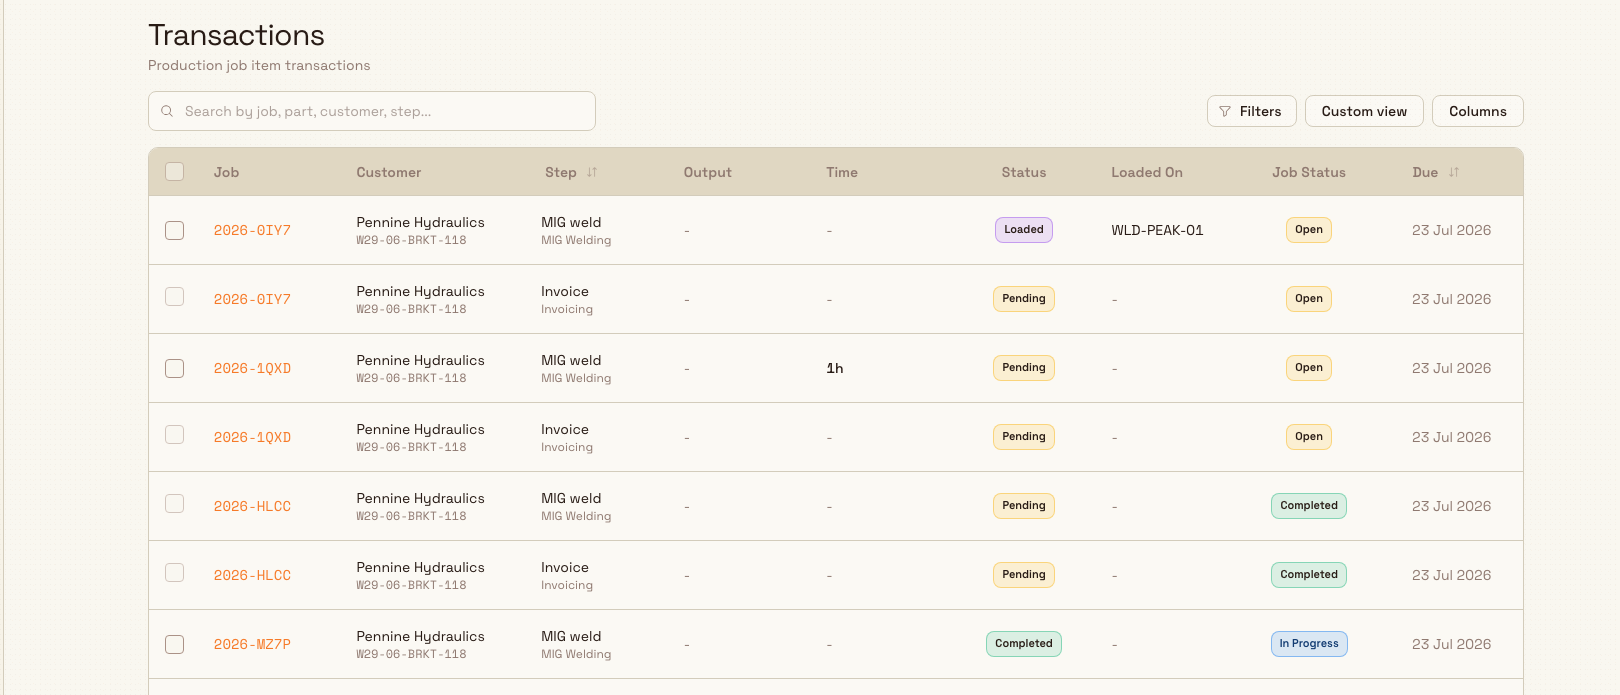Toggle the select-all header checkbox

click(175, 171)
